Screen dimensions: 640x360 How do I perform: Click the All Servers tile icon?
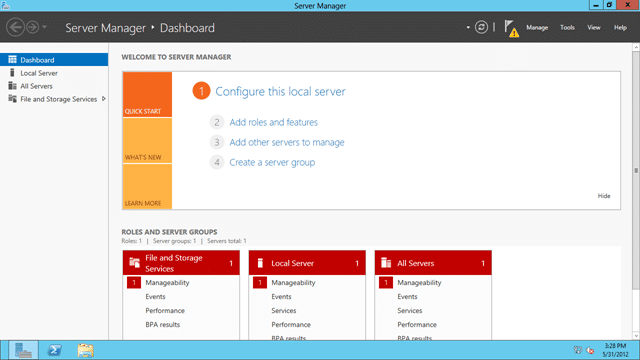(386, 263)
